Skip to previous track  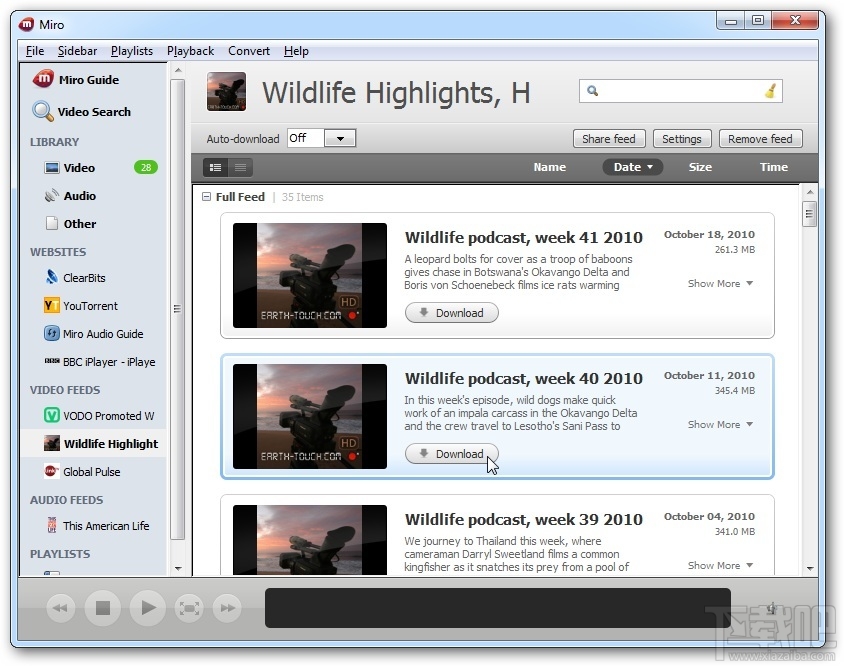point(60,608)
